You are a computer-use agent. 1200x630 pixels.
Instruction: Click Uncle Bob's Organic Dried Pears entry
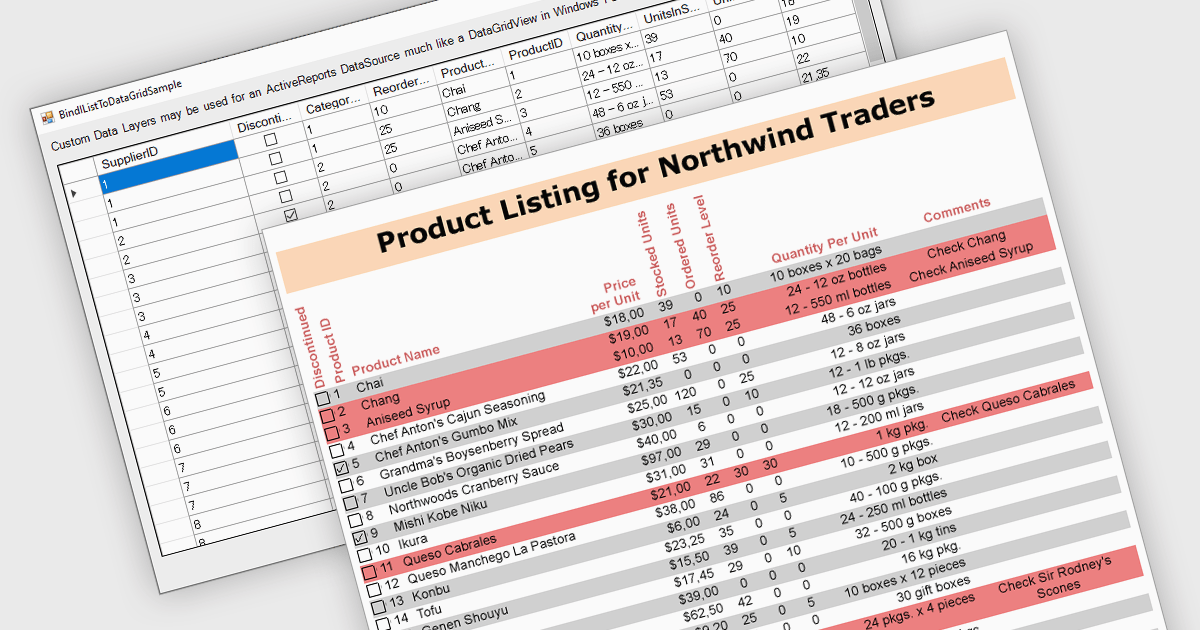479,465
